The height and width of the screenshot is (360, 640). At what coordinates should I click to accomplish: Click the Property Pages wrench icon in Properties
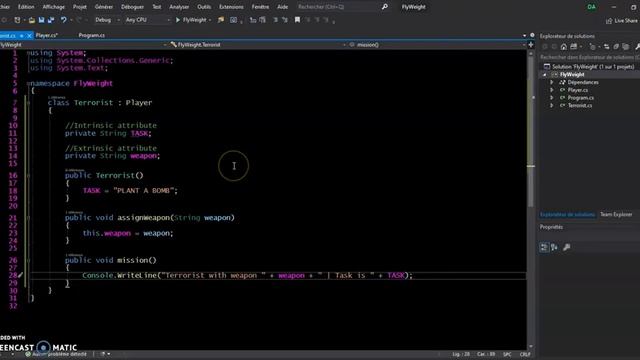click(x=567, y=247)
